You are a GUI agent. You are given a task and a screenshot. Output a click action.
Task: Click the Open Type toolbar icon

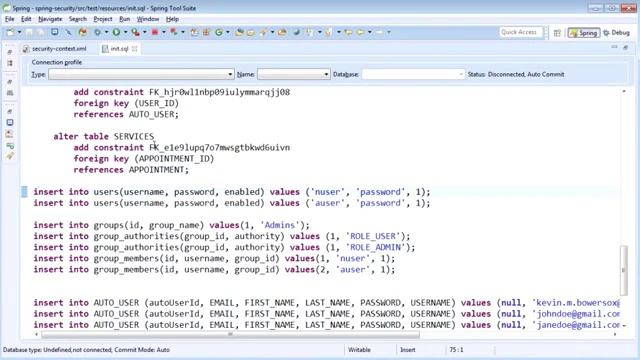click(x=239, y=32)
